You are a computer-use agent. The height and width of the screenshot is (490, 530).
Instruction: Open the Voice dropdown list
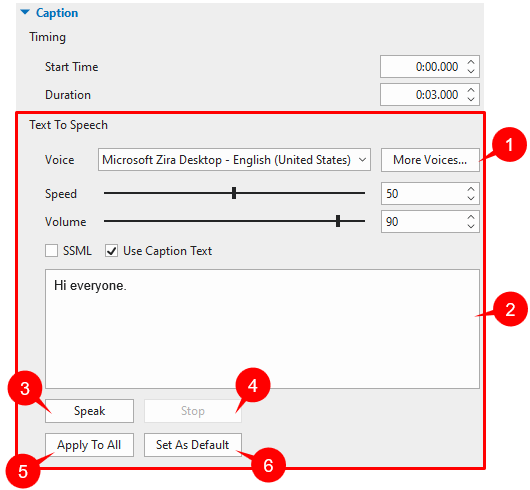tap(234, 160)
